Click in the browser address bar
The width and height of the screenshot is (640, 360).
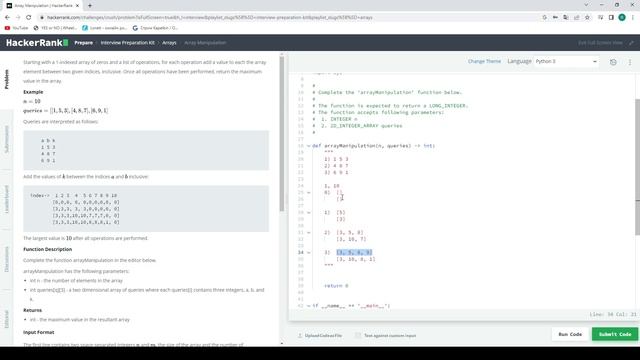point(286,18)
